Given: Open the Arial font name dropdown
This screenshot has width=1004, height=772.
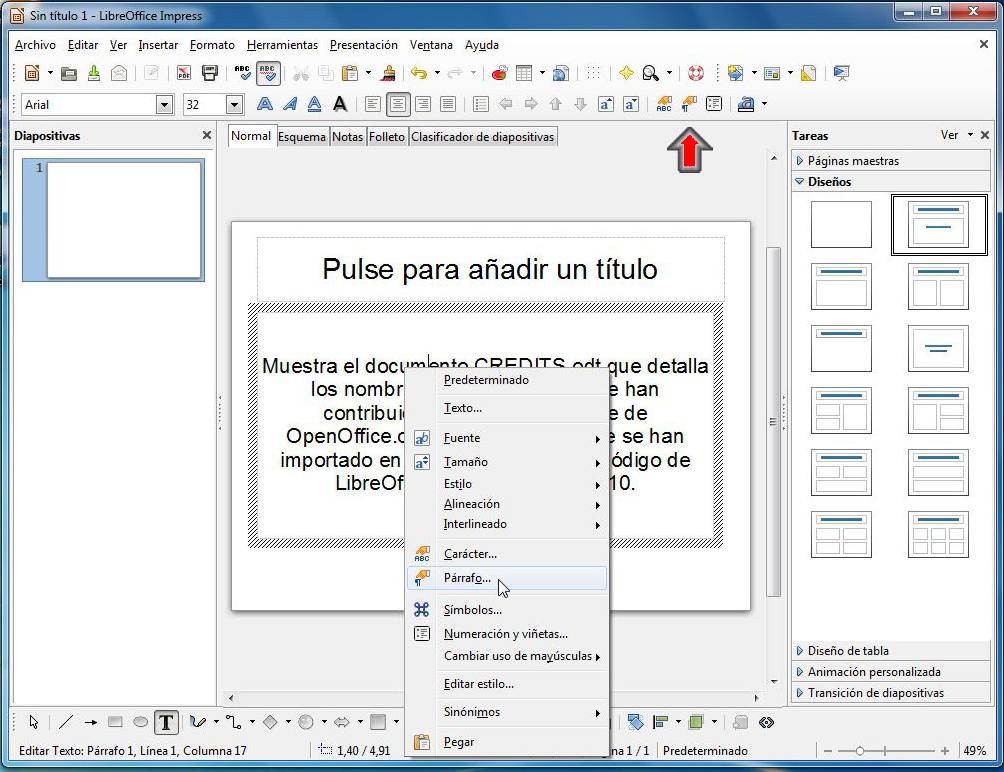Looking at the screenshot, I should pyautogui.click(x=164, y=104).
